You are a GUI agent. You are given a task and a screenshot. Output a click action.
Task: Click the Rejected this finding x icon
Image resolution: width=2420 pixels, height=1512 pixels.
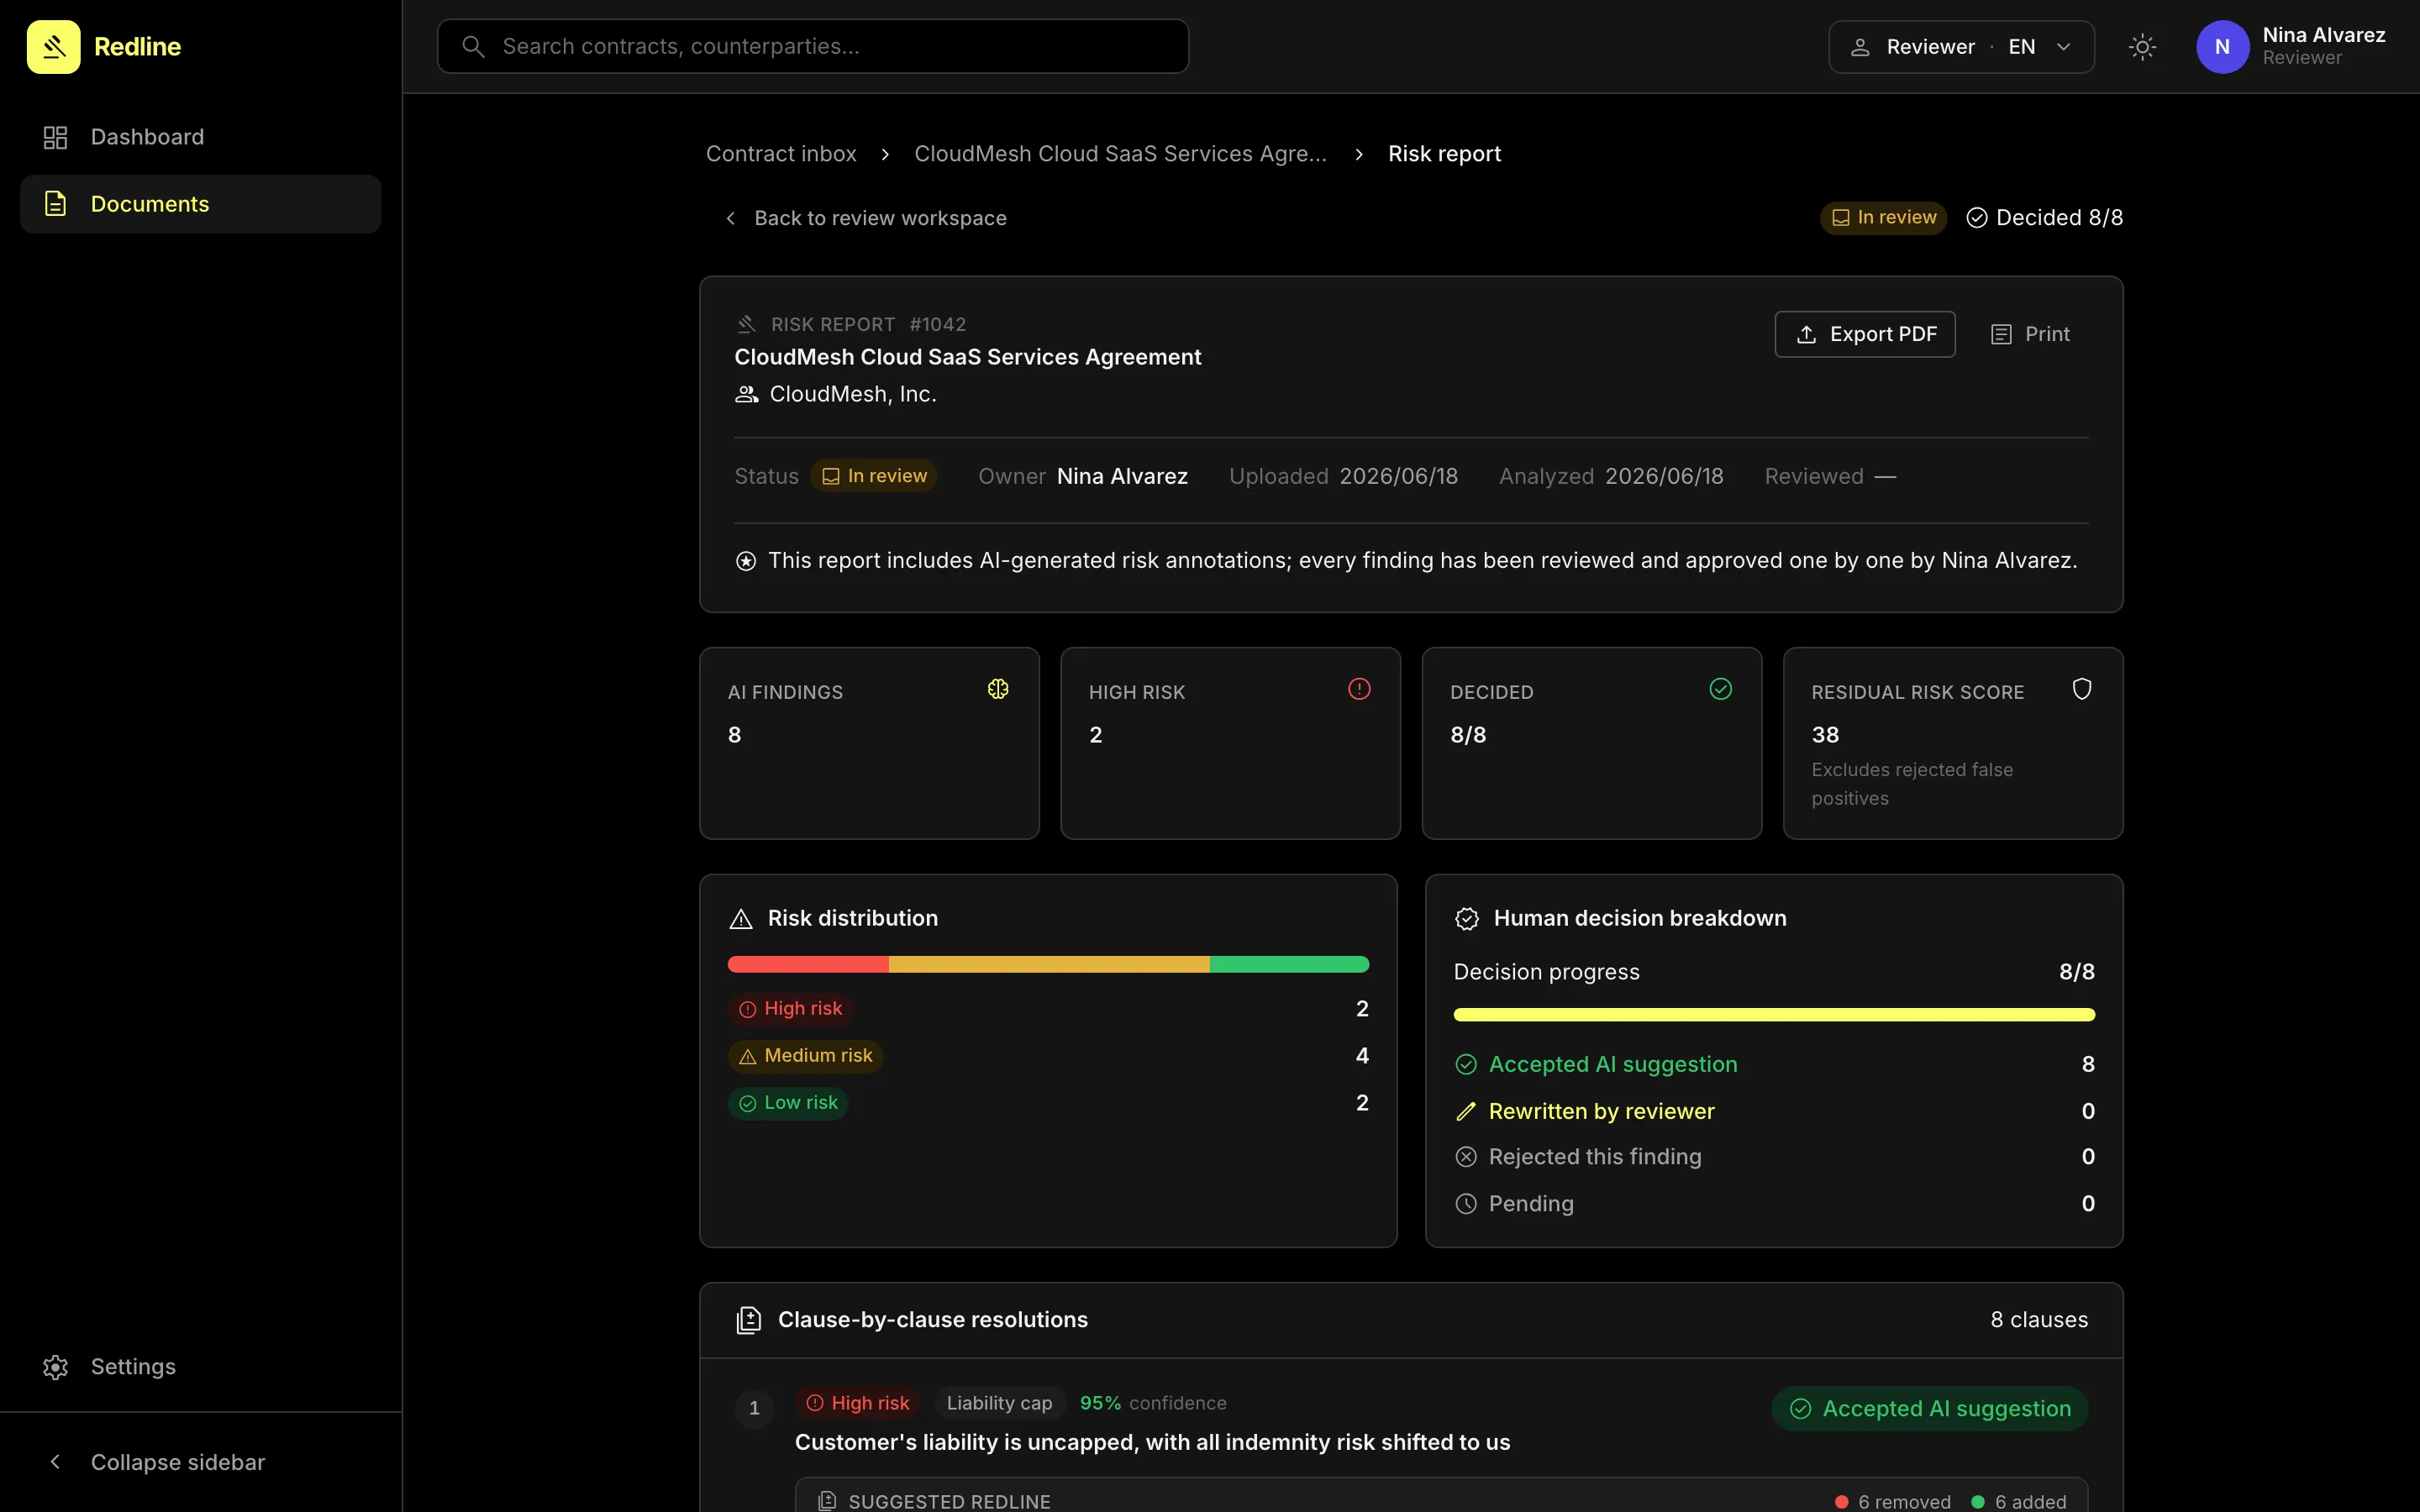click(x=1466, y=1157)
